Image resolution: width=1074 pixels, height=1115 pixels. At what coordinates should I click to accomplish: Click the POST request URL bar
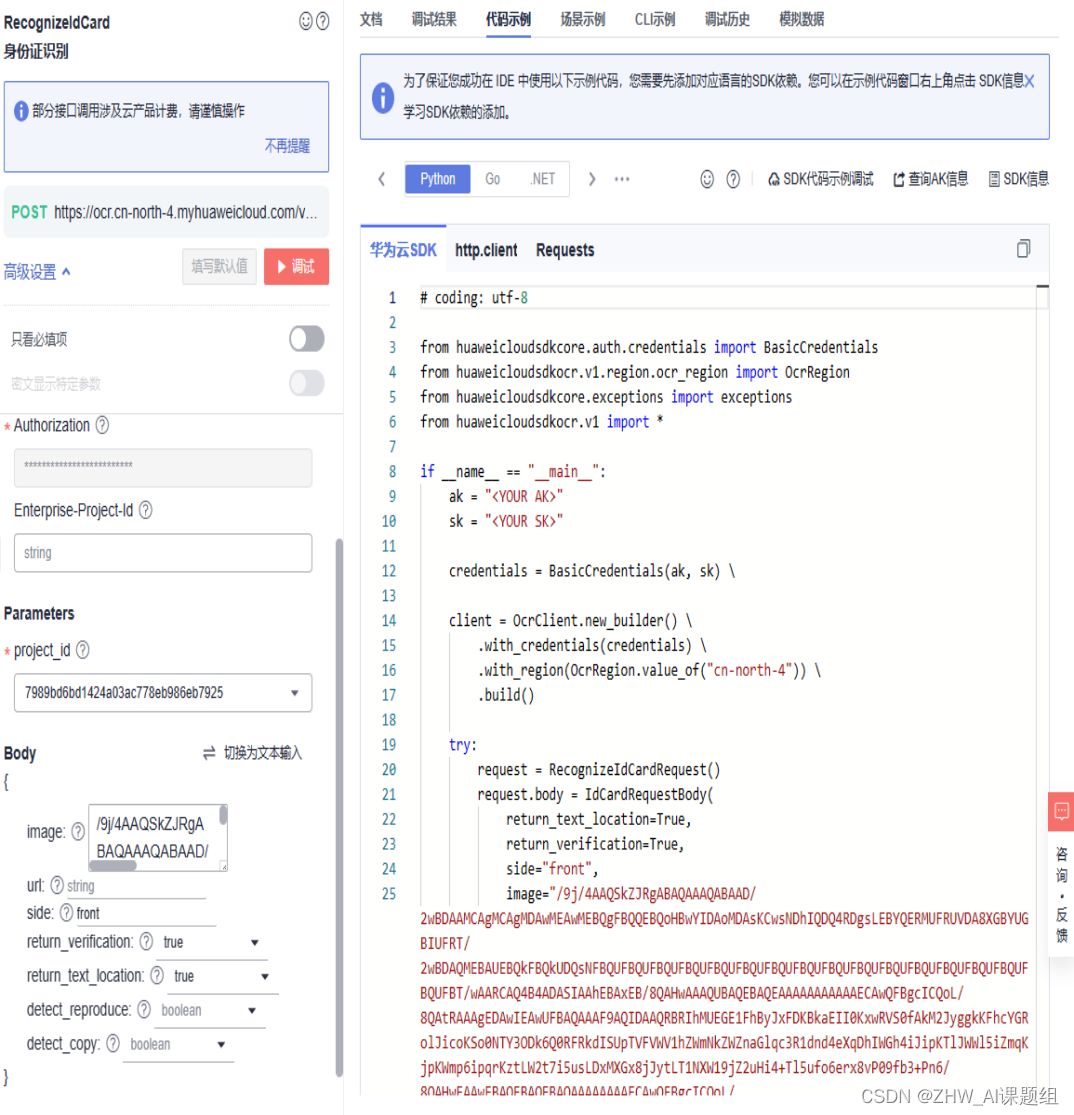click(x=166, y=212)
